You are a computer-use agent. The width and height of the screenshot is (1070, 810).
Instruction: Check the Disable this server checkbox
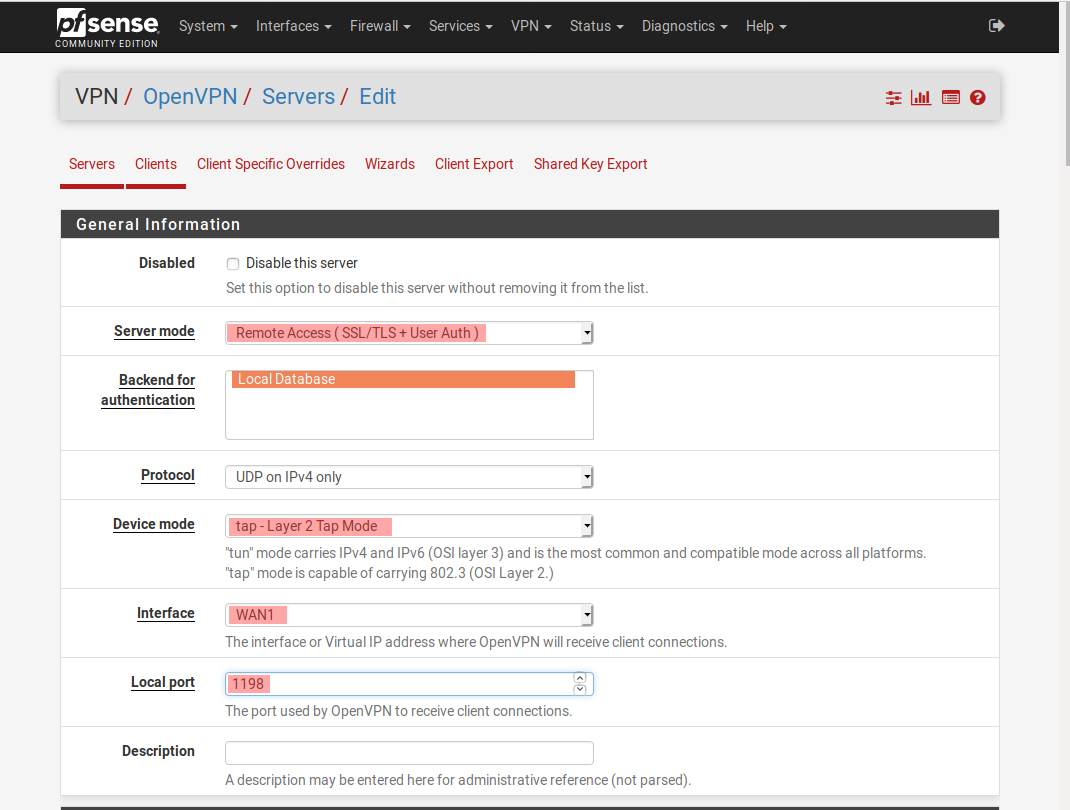(233, 264)
